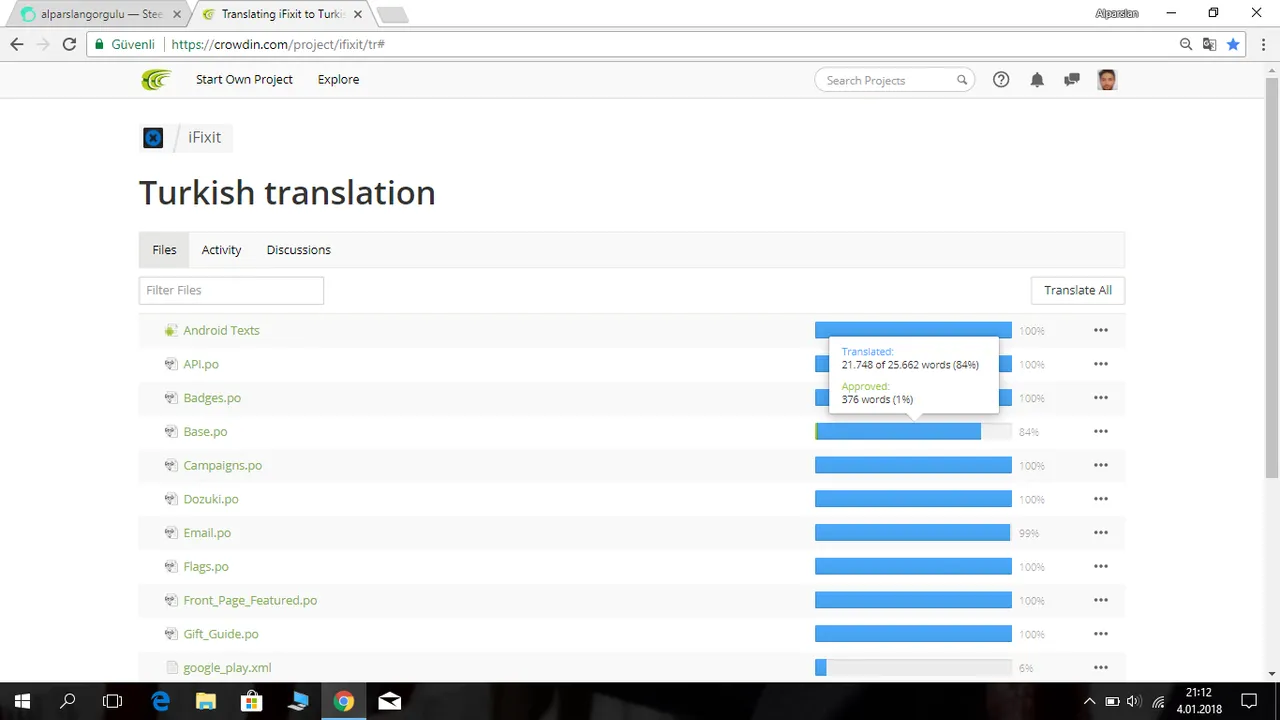Open the help question mark icon
The width and height of the screenshot is (1280, 720).
[1001, 80]
